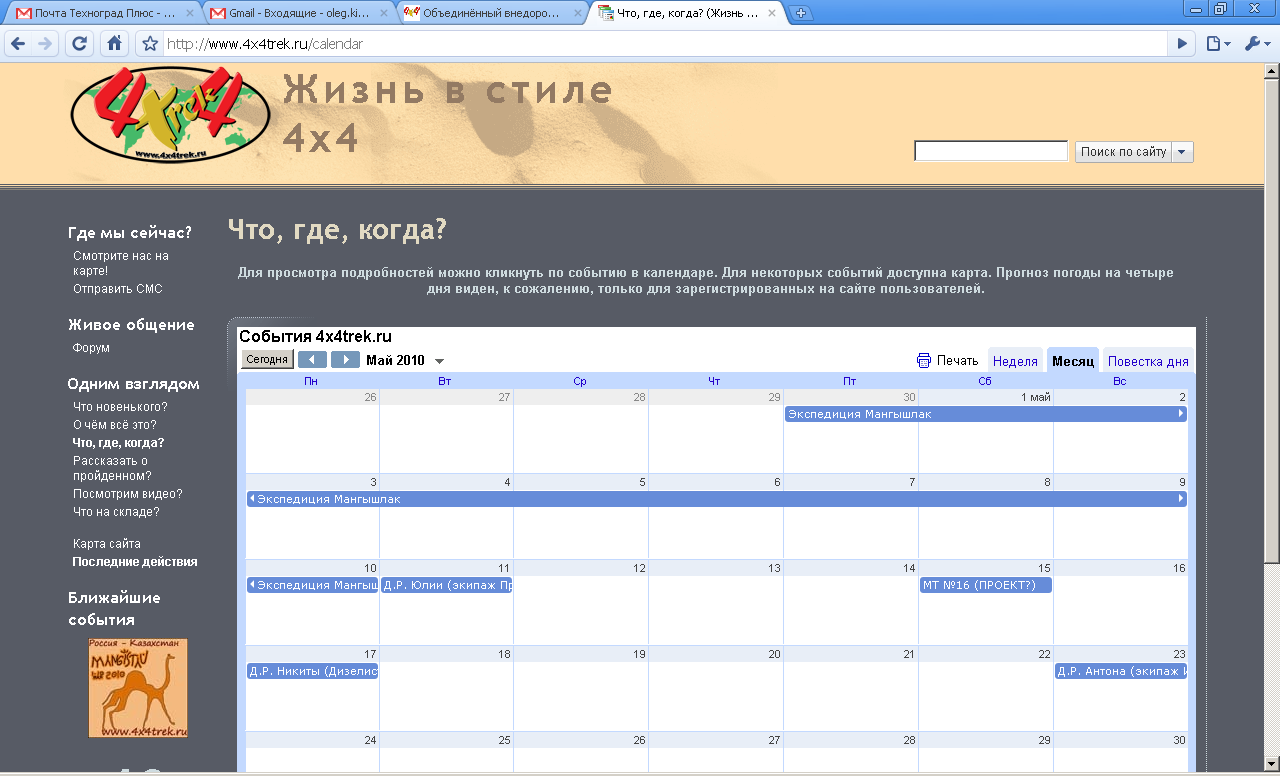Go to browser home page icon
The image size is (1280, 776).
point(114,44)
